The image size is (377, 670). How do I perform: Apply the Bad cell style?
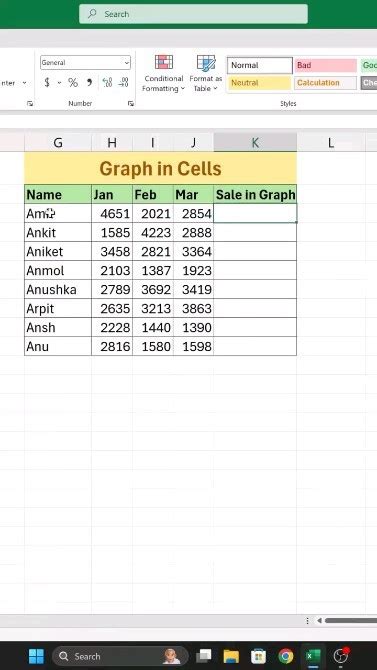coord(325,65)
